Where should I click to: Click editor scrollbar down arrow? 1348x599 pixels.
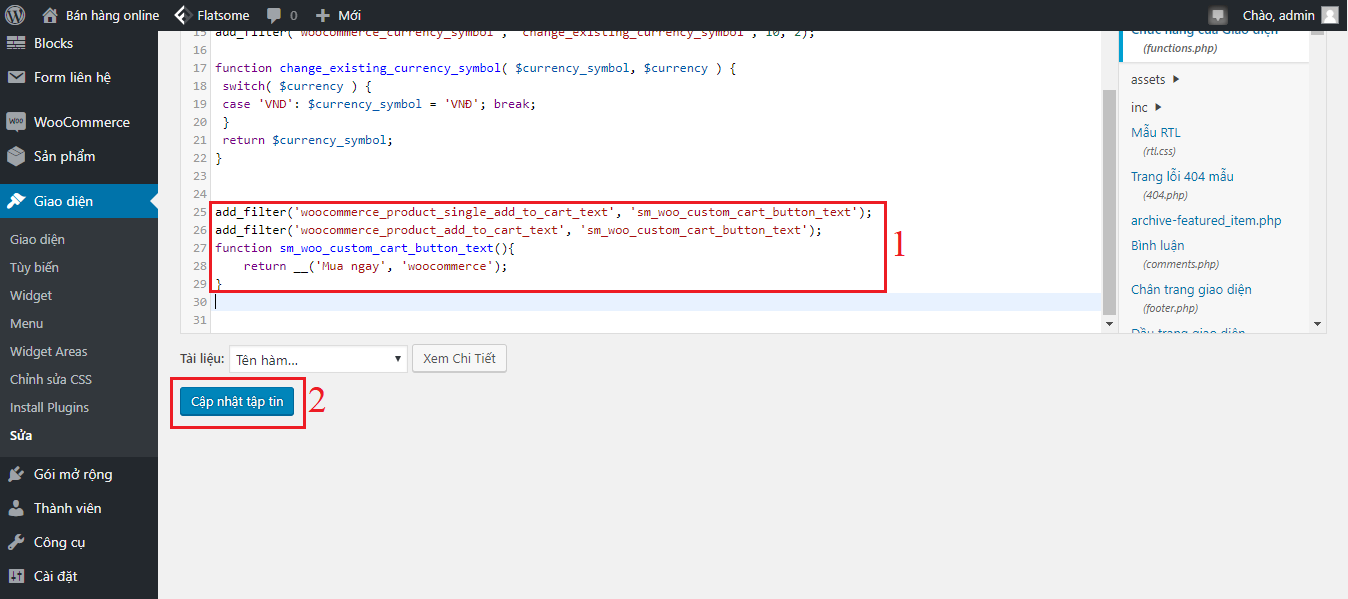tap(1109, 324)
